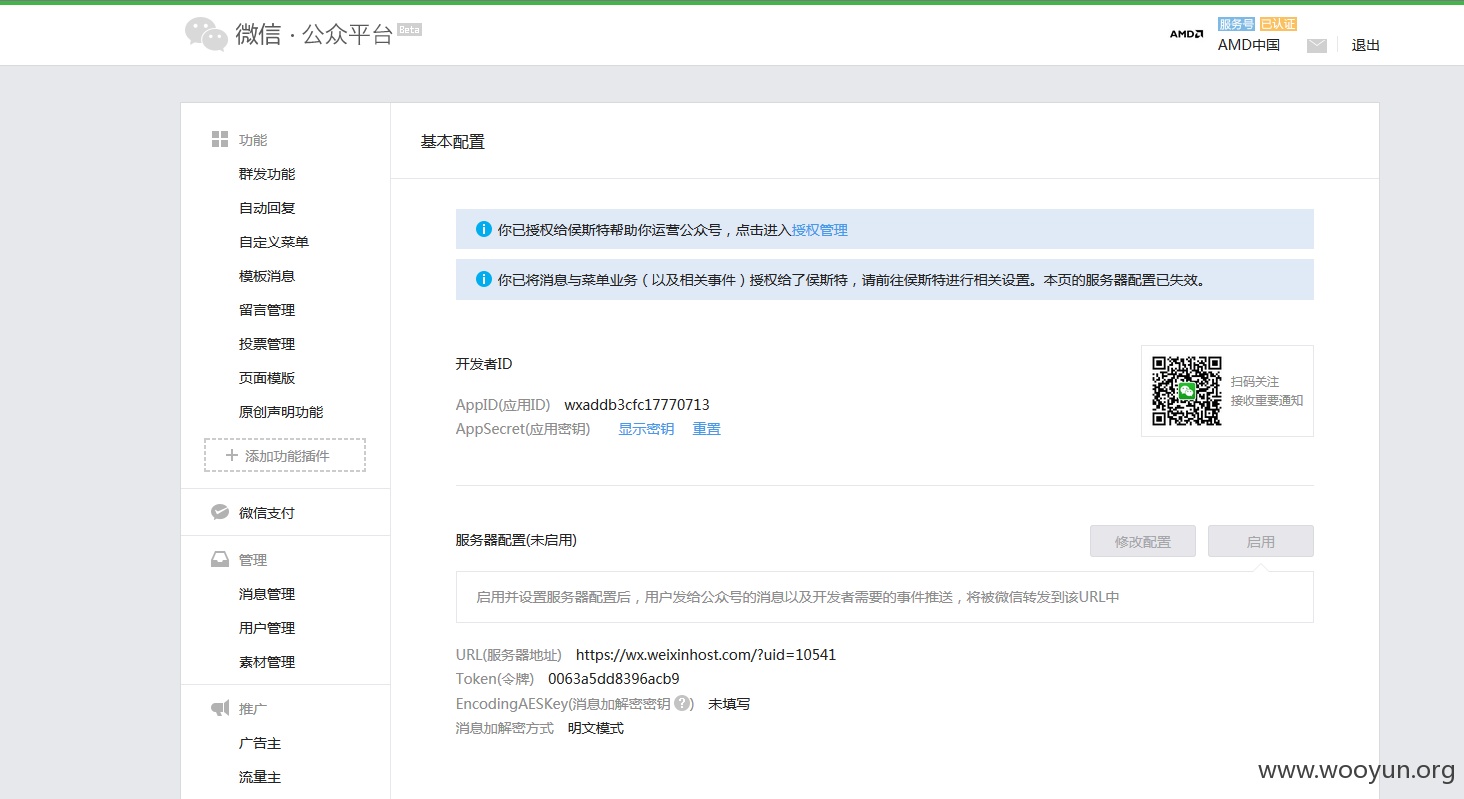Viewport: 1464px width, 799px height.
Task: Click the 管理 section header label
Action: 253,560
